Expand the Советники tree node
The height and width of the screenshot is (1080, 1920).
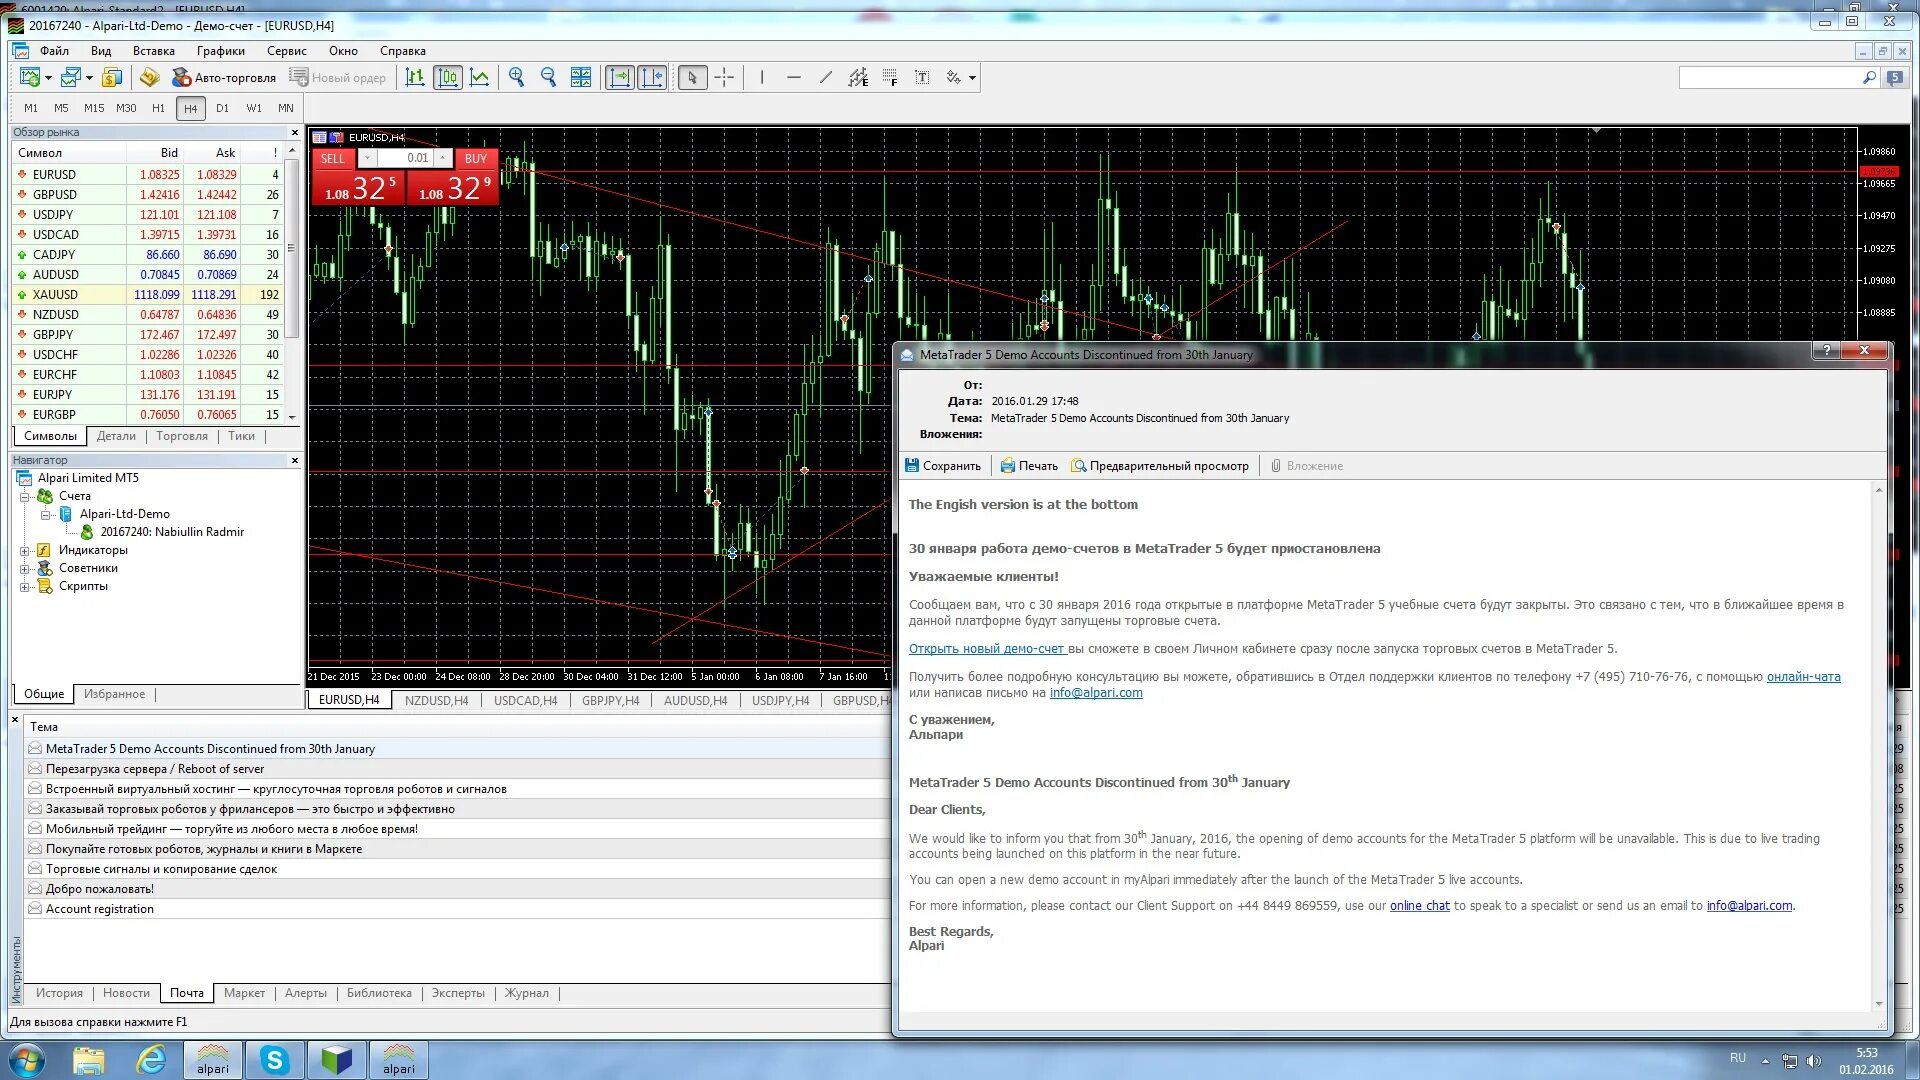[x=25, y=568]
